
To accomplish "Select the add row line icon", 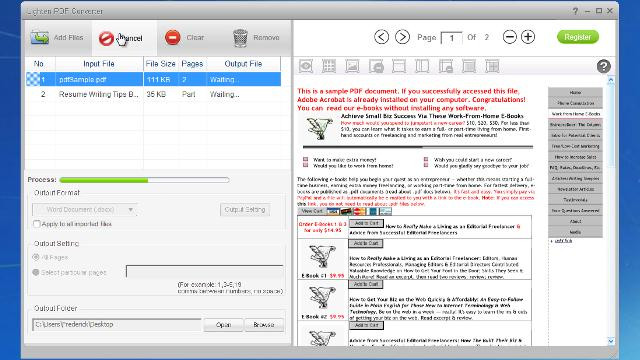I will point(399,66).
